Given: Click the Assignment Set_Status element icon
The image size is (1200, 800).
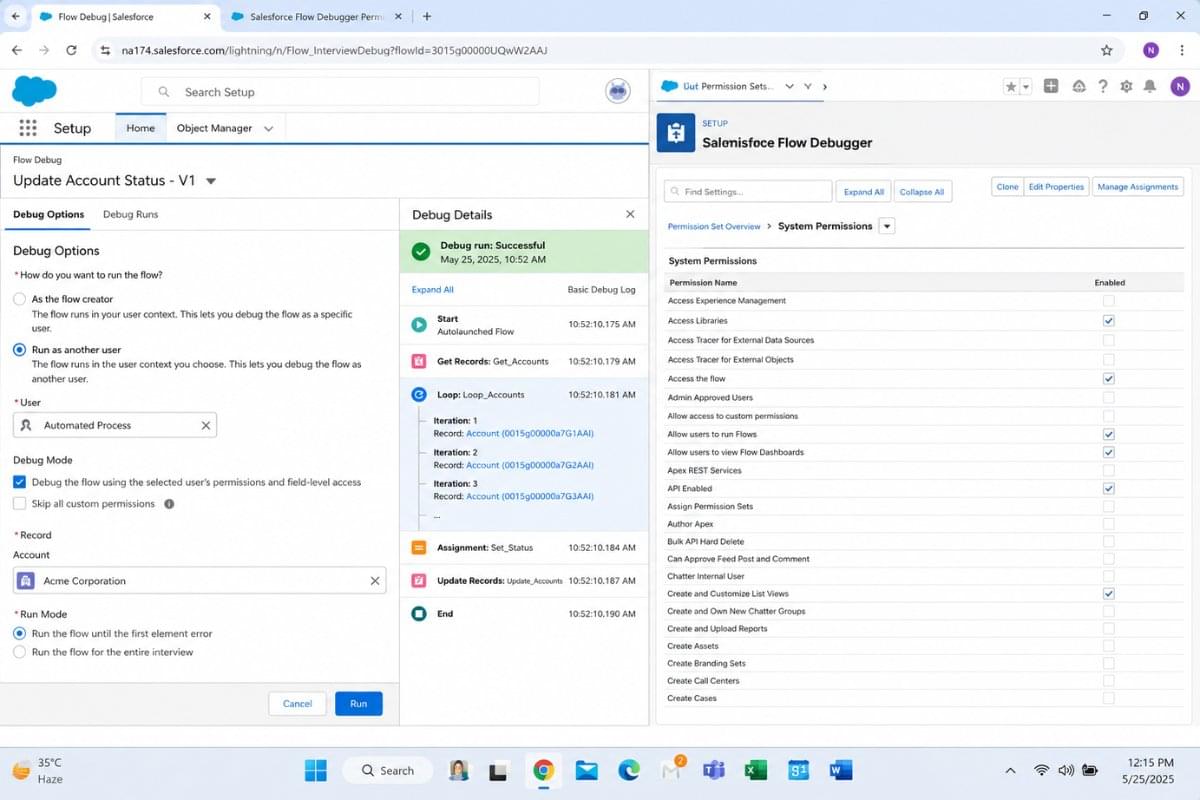Looking at the screenshot, I should click(x=419, y=548).
